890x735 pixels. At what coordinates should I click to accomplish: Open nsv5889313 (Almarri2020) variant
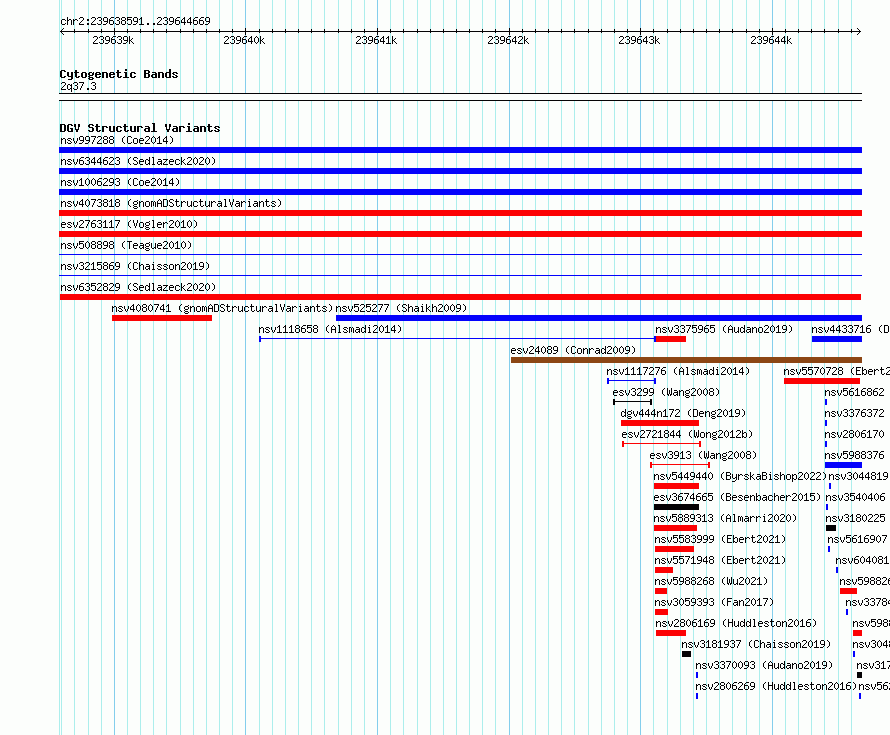pos(725,518)
